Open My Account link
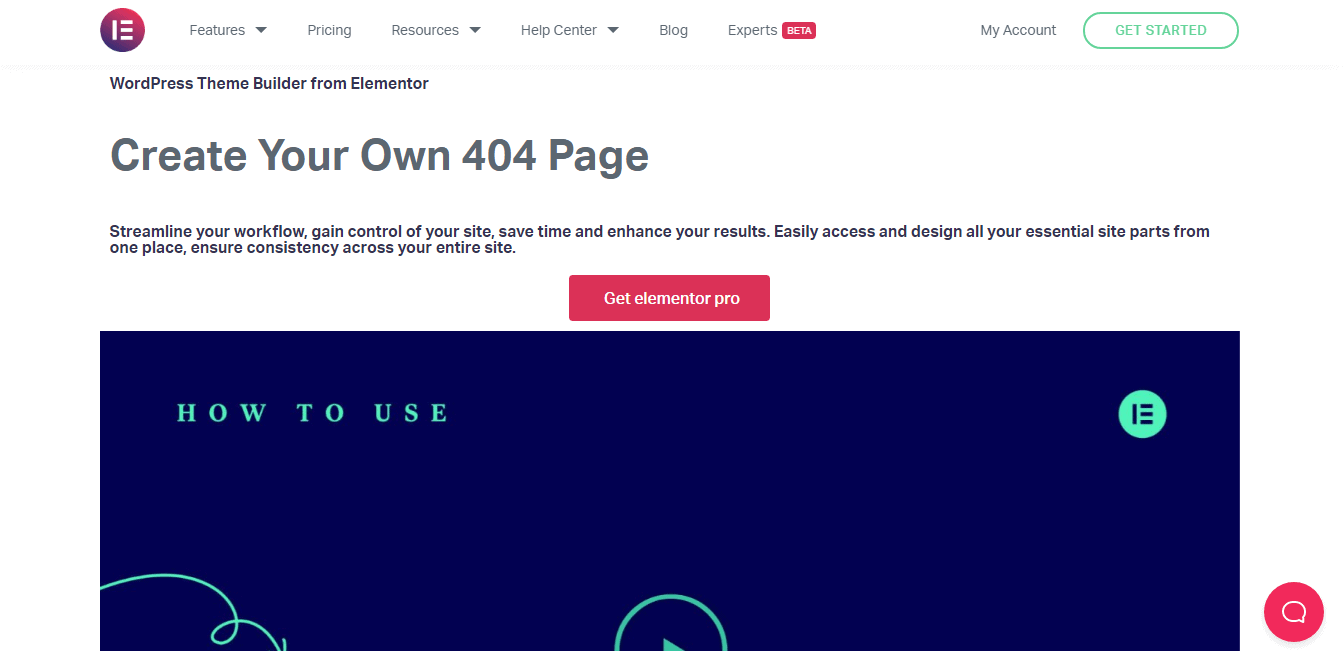Image resolution: width=1344 pixels, height=651 pixels. pyautogui.click(x=1018, y=30)
